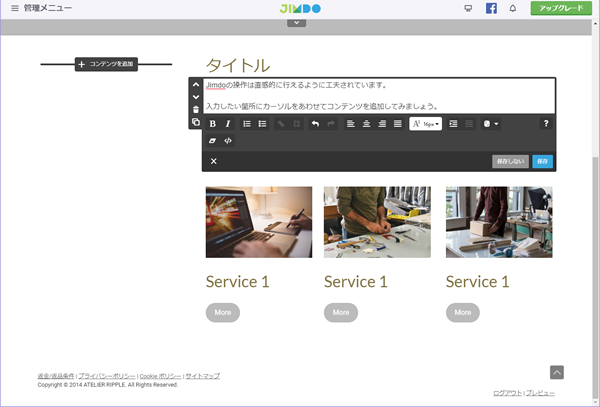Increase text indent
This screenshot has width=600, height=407.
453,124
